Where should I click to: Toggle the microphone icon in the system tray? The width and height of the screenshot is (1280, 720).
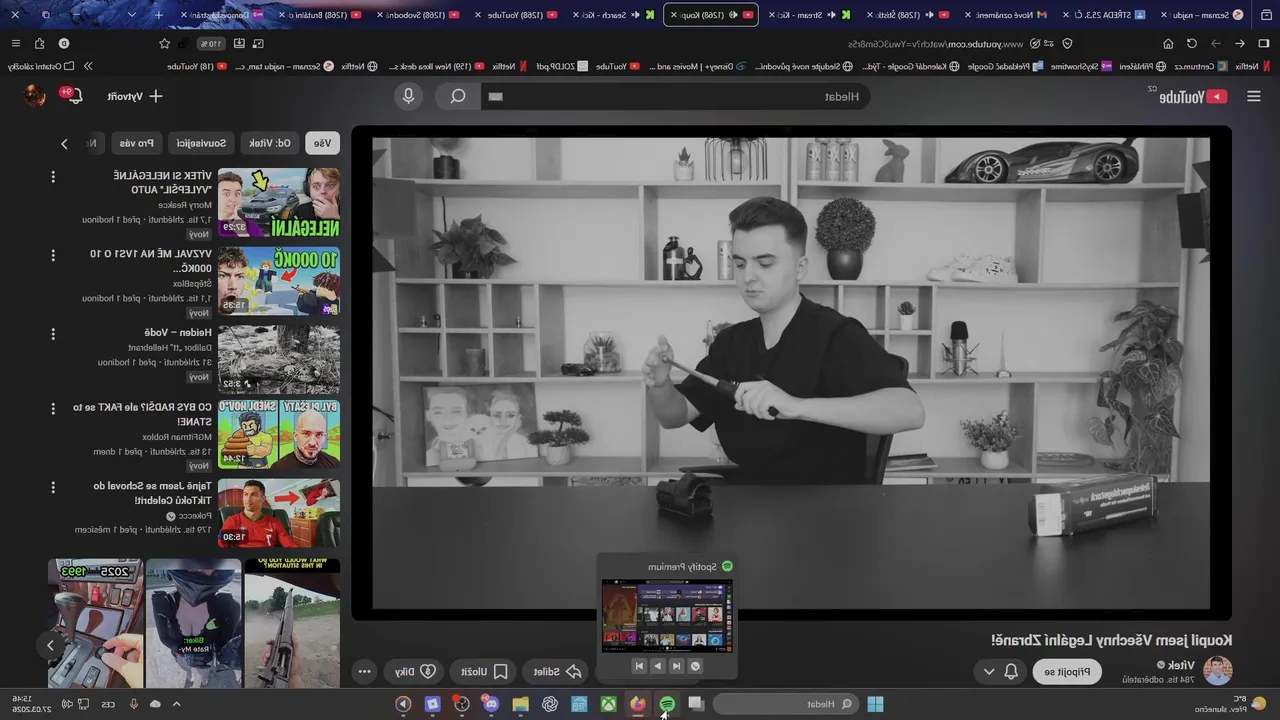(133, 704)
